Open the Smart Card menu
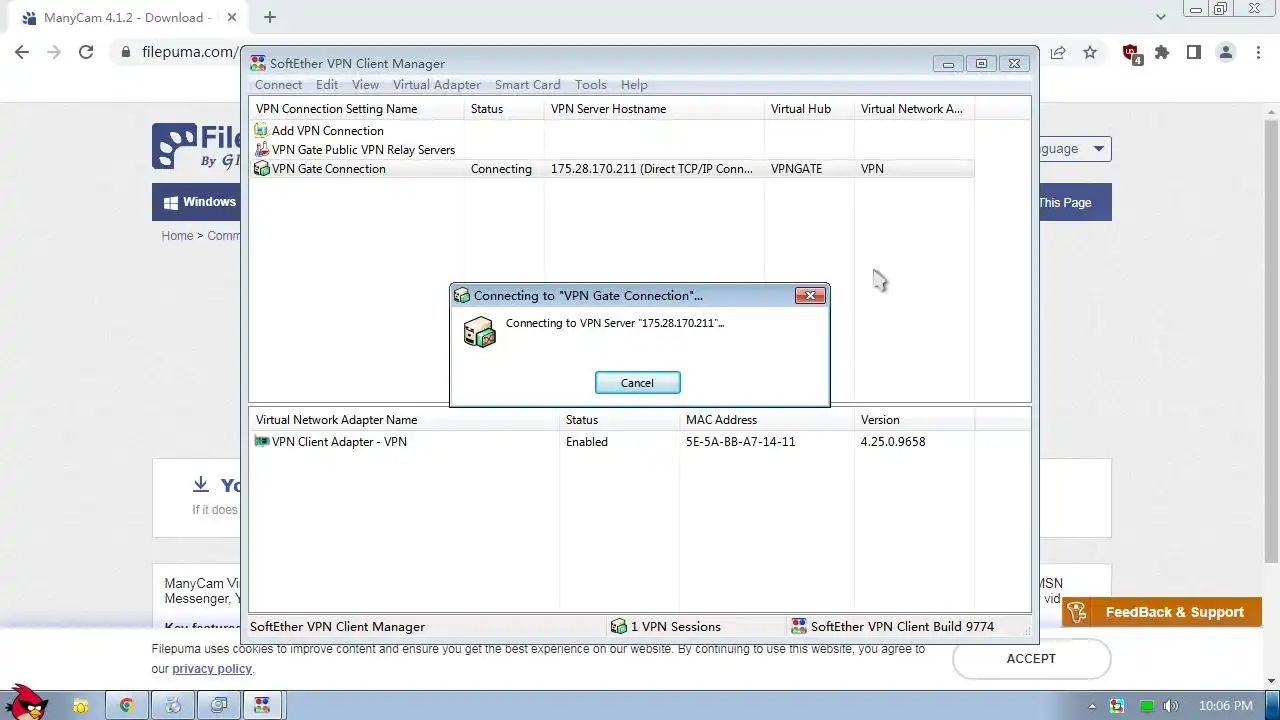The height and width of the screenshot is (720, 1280). [527, 85]
